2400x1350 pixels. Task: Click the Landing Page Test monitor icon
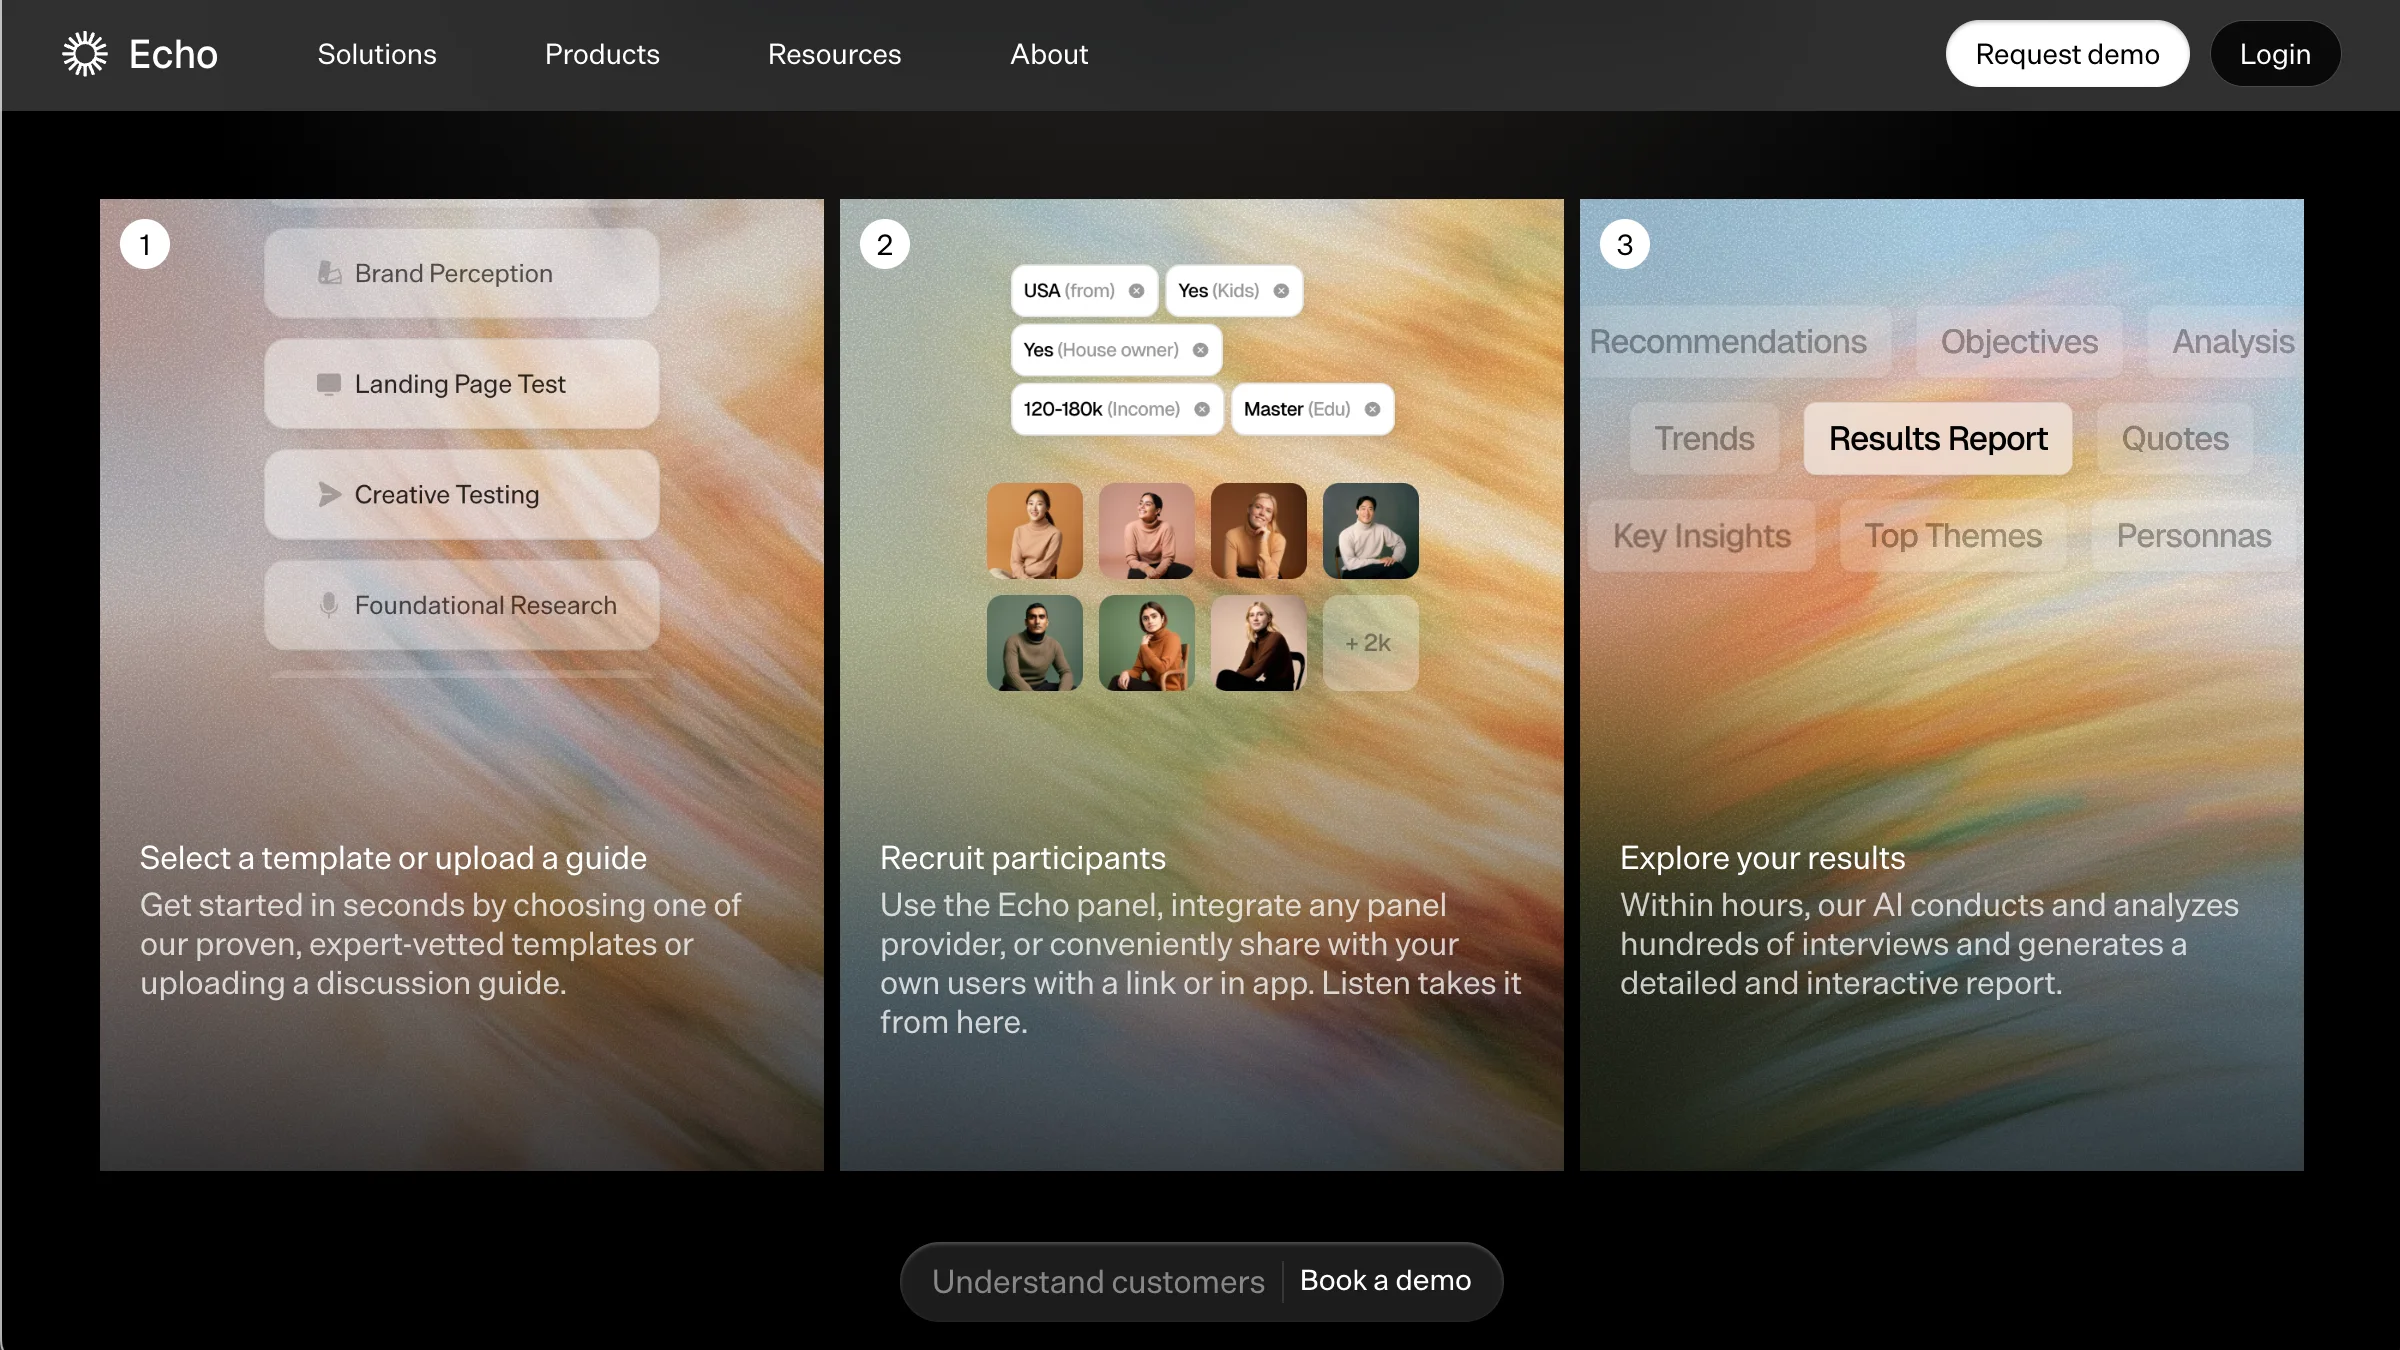pyautogui.click(x=329, y=384)
